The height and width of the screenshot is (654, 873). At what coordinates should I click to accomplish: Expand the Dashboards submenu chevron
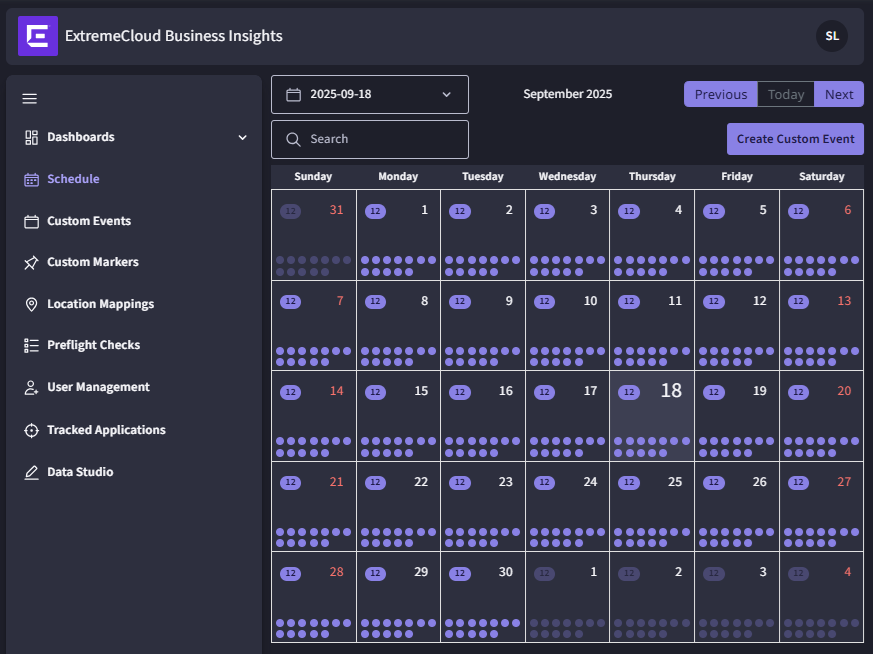[242, 137]
